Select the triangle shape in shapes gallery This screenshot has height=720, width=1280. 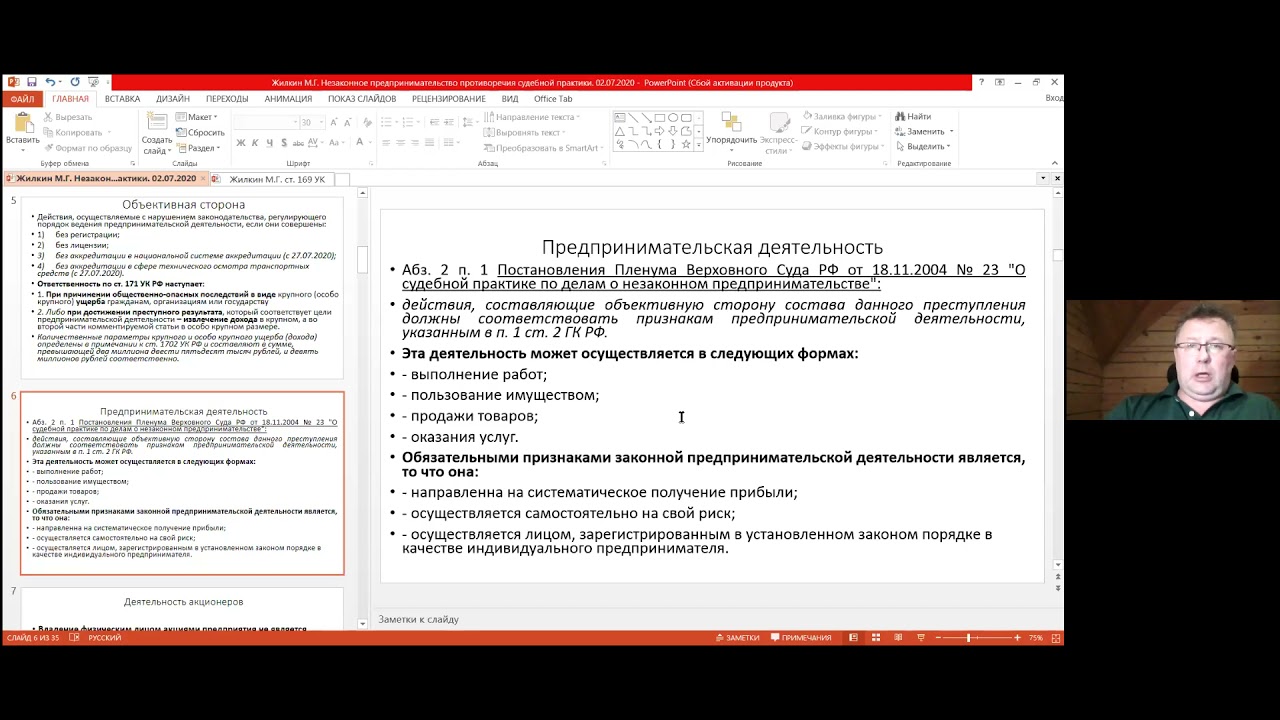(x=620, y=131)
